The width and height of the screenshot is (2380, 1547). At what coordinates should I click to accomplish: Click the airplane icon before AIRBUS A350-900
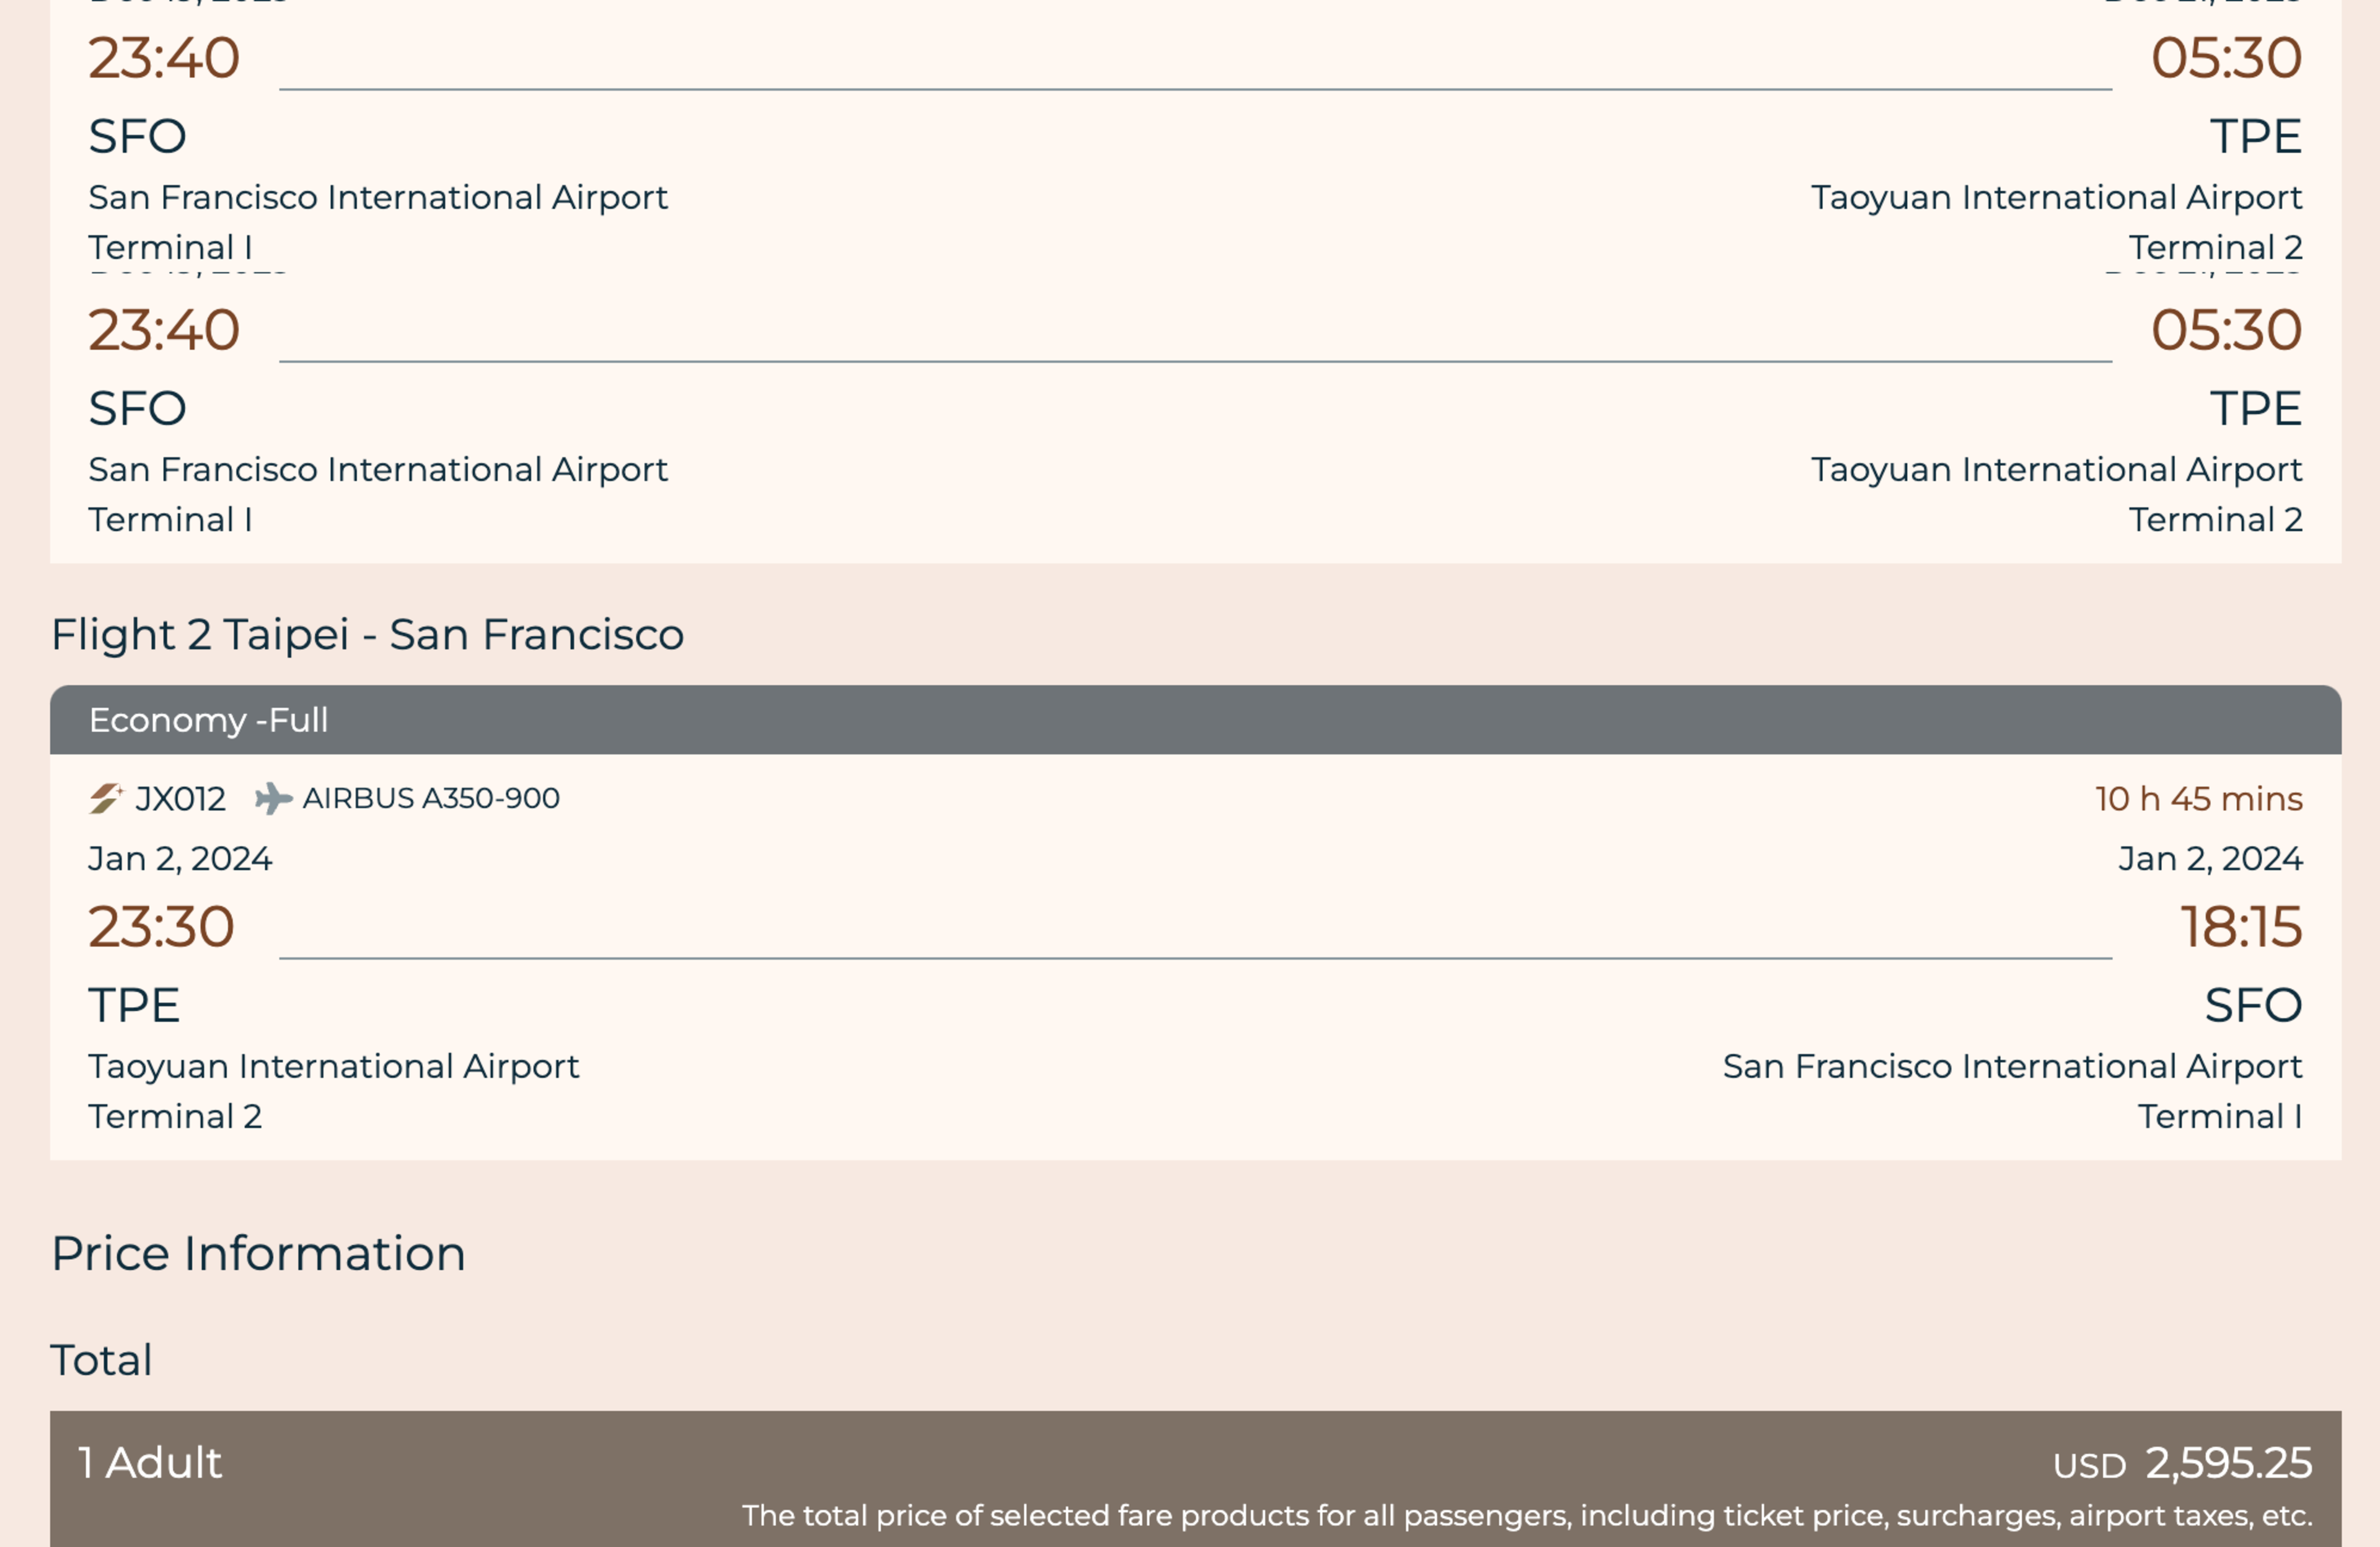click(x=272, y=798)
